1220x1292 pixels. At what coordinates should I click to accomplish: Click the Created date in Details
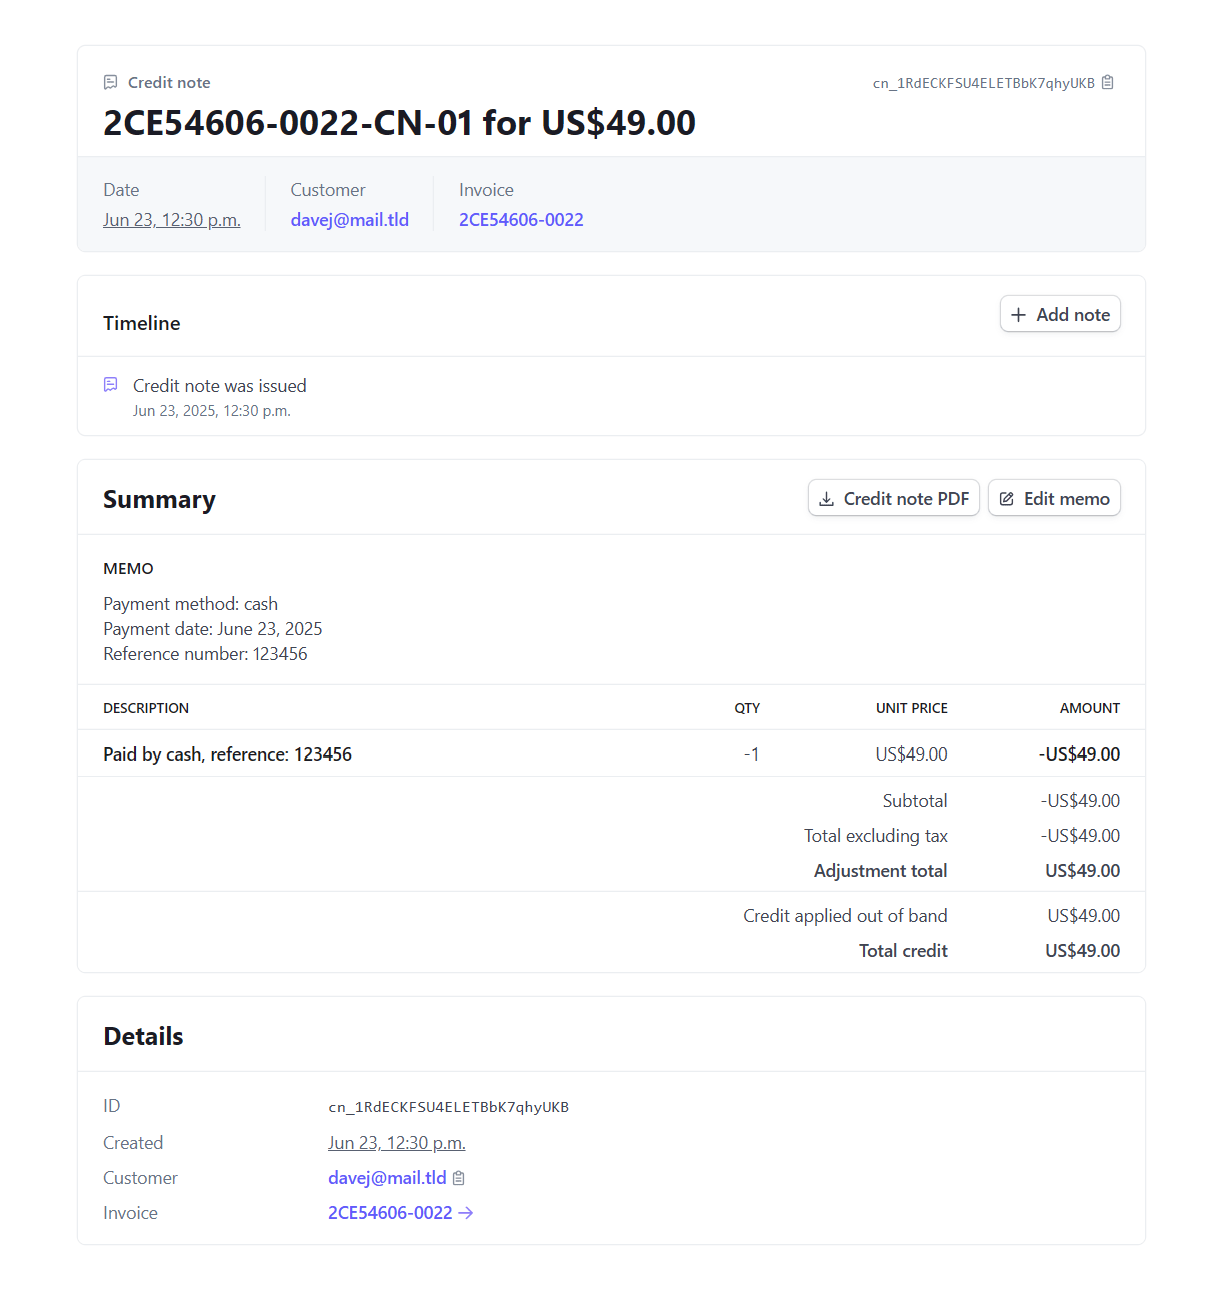tap(397, 1143)
